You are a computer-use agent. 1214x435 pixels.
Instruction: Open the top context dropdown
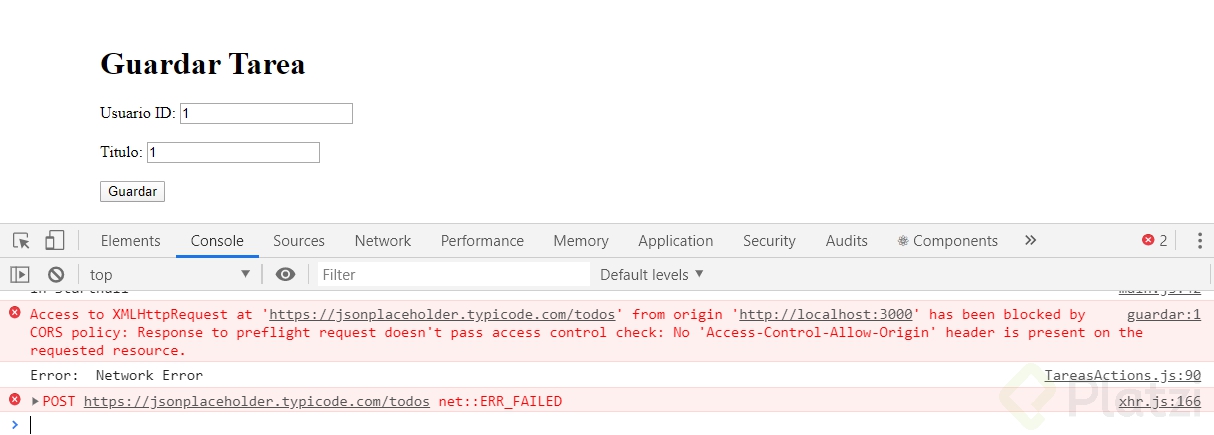click(x=170, y=274)
